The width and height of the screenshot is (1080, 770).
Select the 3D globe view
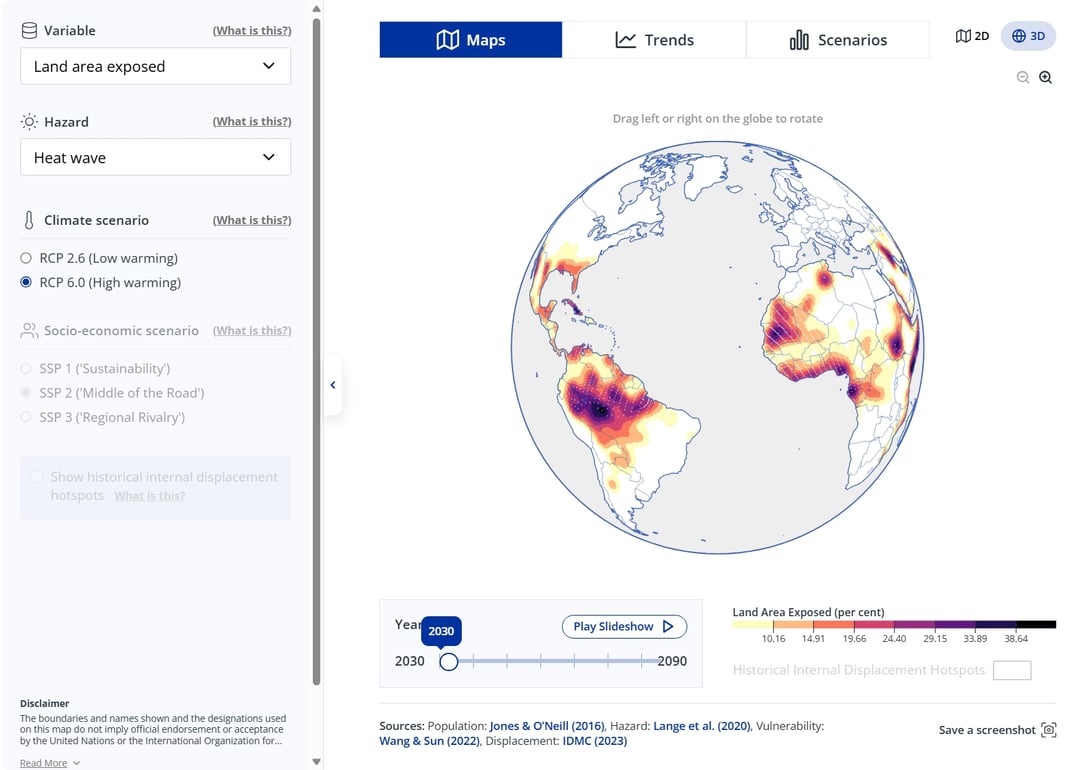[1028, 35]
